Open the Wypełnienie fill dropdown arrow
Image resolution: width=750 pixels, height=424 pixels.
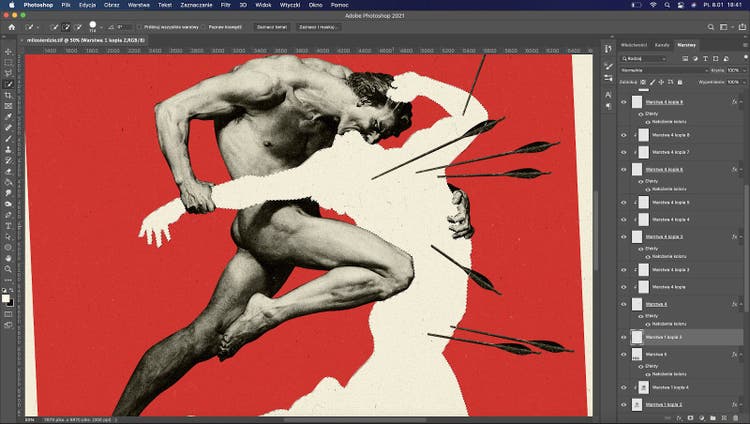coord(744,82)
